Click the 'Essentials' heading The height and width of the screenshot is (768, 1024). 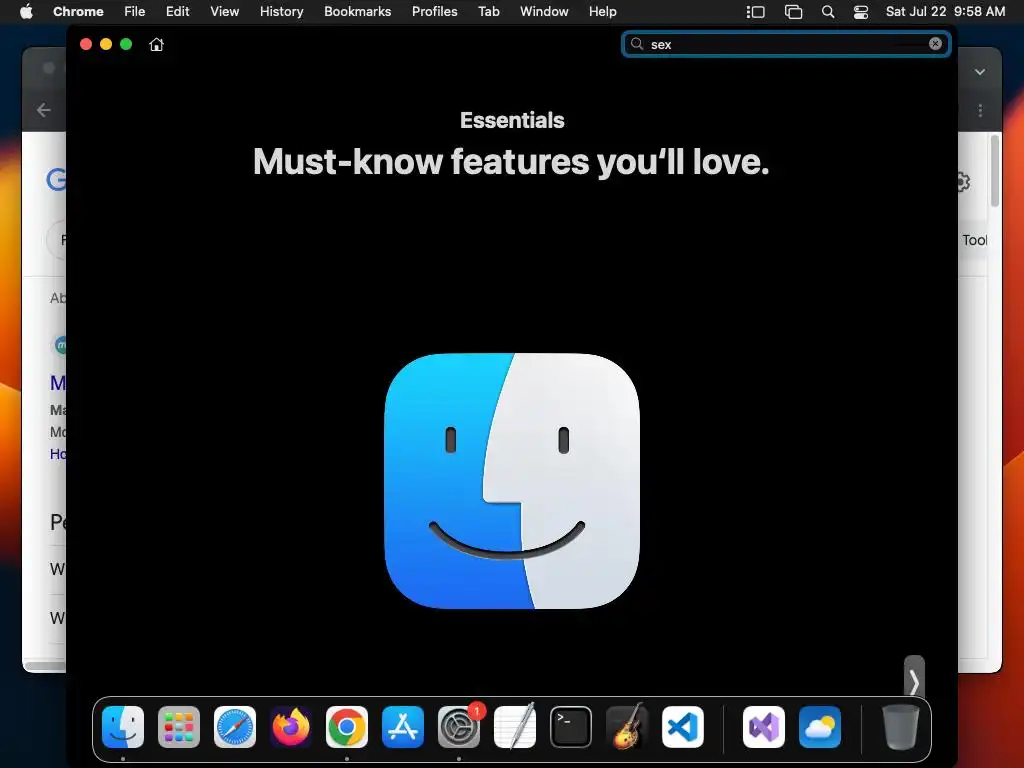512,120
